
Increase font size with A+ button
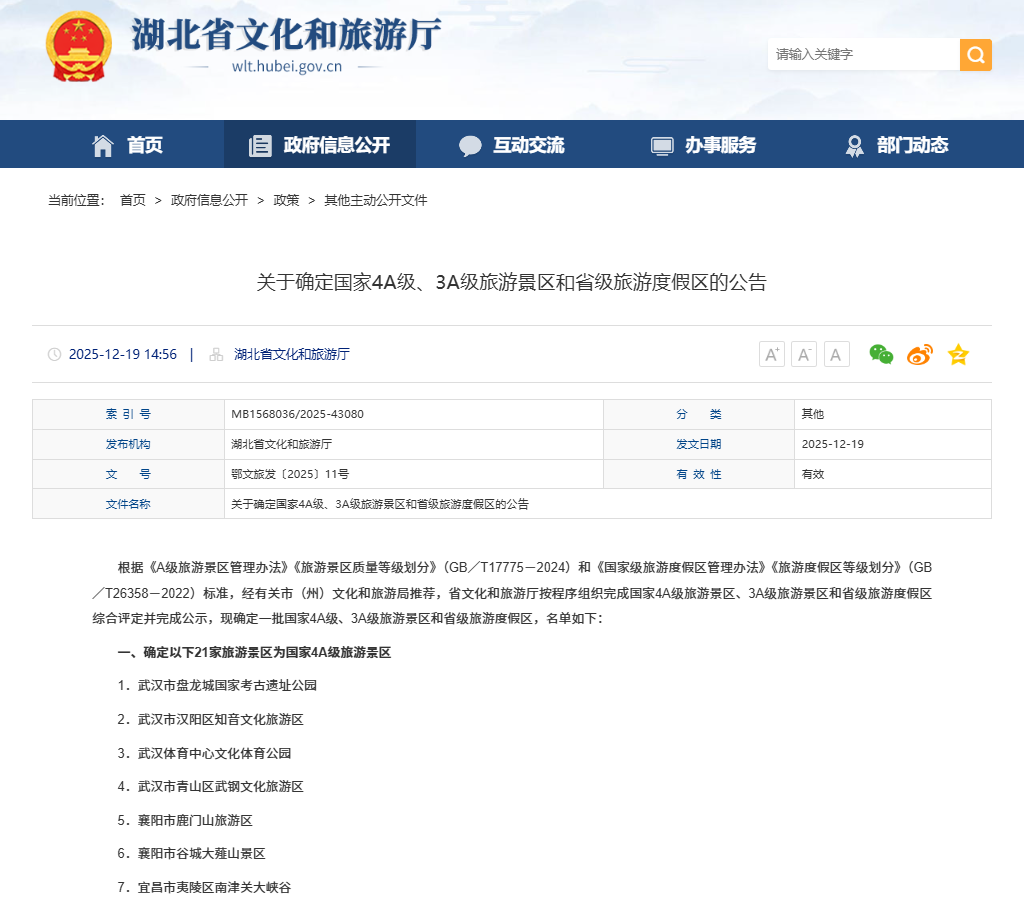(771, 354)
